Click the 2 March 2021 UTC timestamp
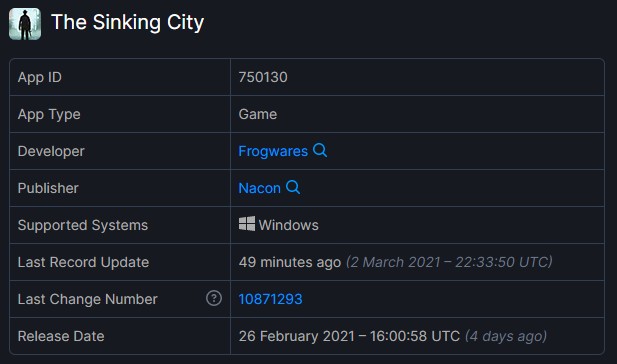 pyautogui.click(x=449, y=262)
